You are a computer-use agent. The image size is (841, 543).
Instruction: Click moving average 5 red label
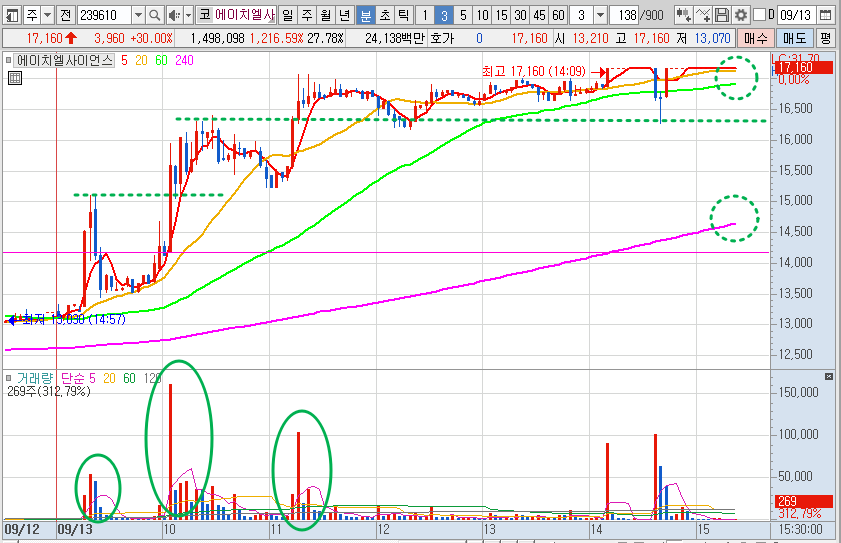click(124, 61)
